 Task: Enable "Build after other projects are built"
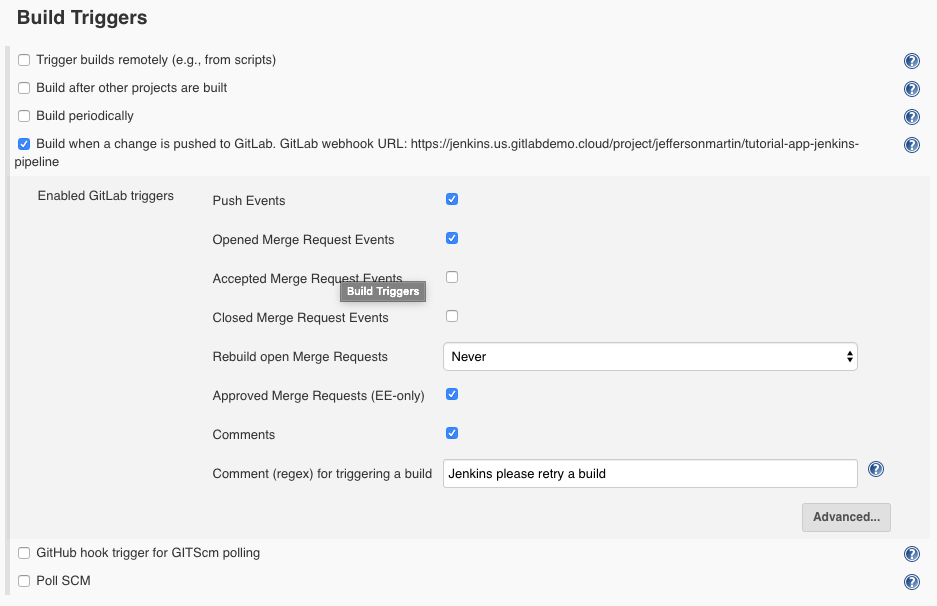24,88
